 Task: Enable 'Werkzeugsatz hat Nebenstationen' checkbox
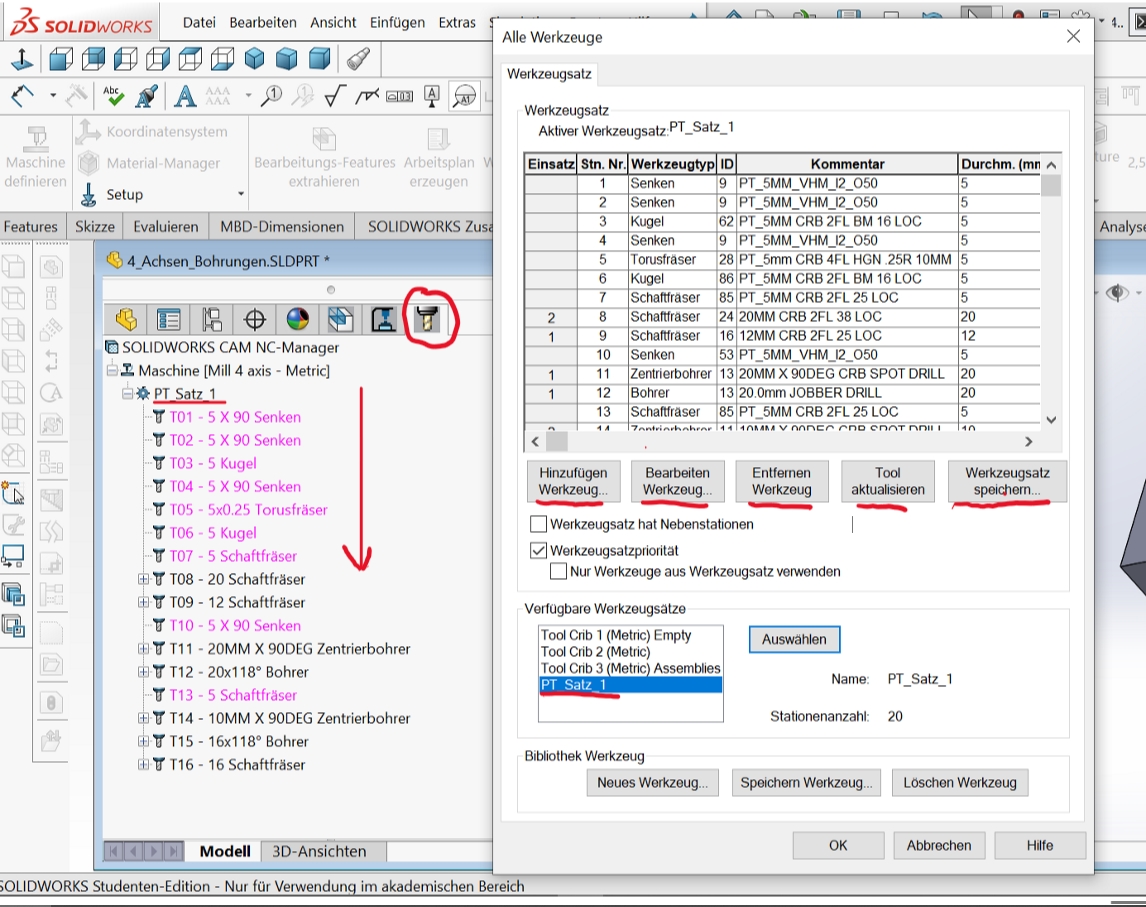[539, 524]
